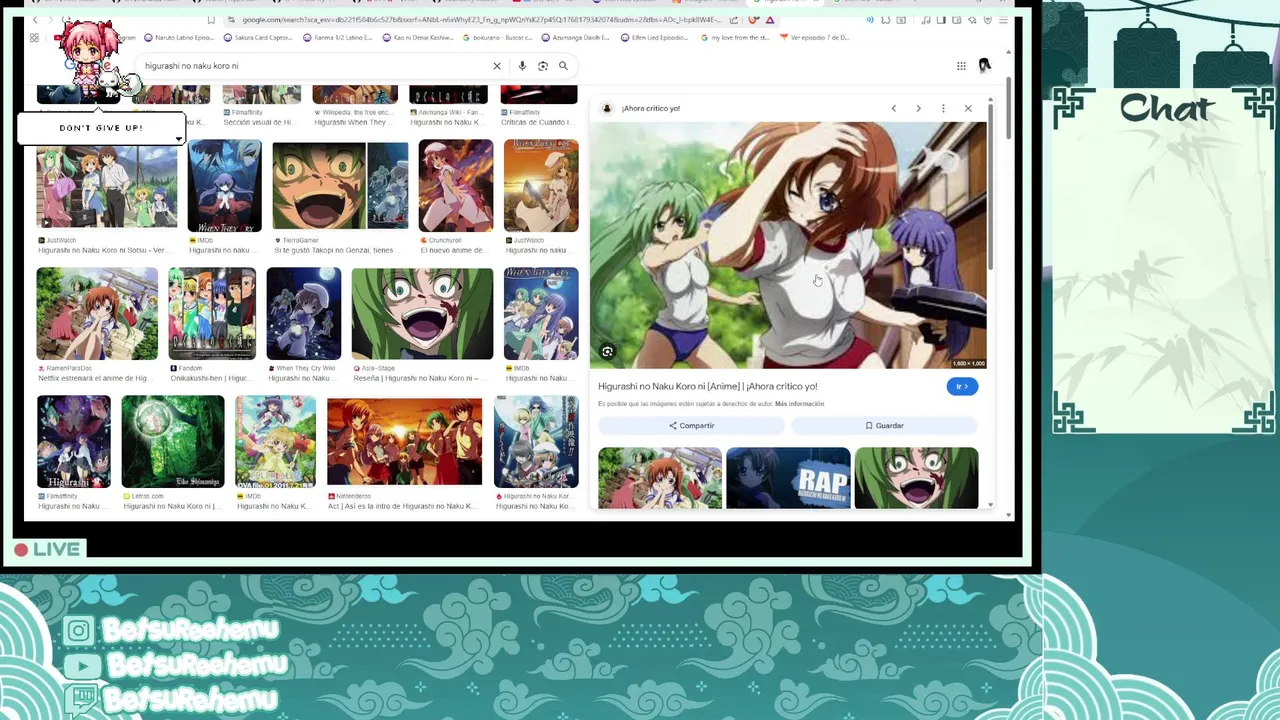The image size is (1280, 720).
Task: Click the down arrow of preview panel scrollbar
Action: (x=990, y=504)
